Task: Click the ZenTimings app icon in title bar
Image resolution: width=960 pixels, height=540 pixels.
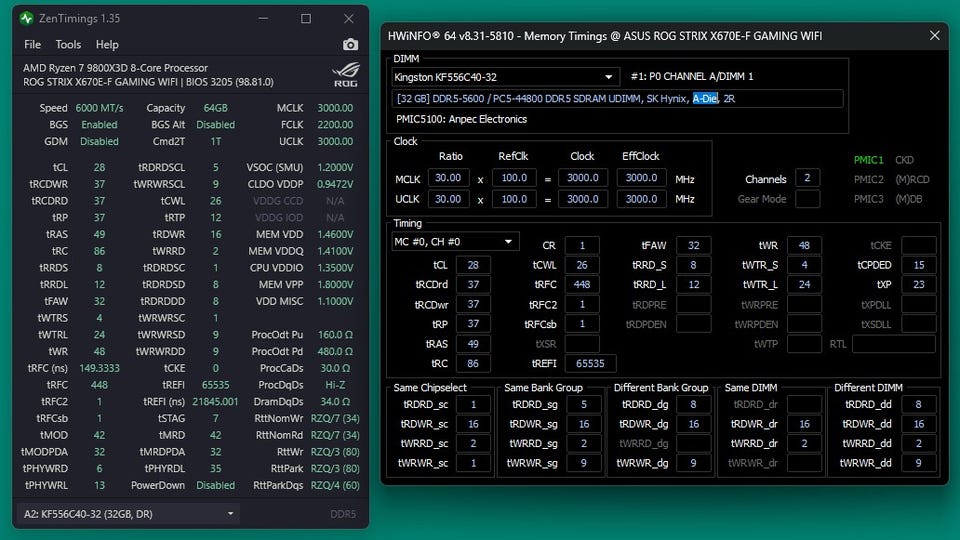Action: [26, 18]
